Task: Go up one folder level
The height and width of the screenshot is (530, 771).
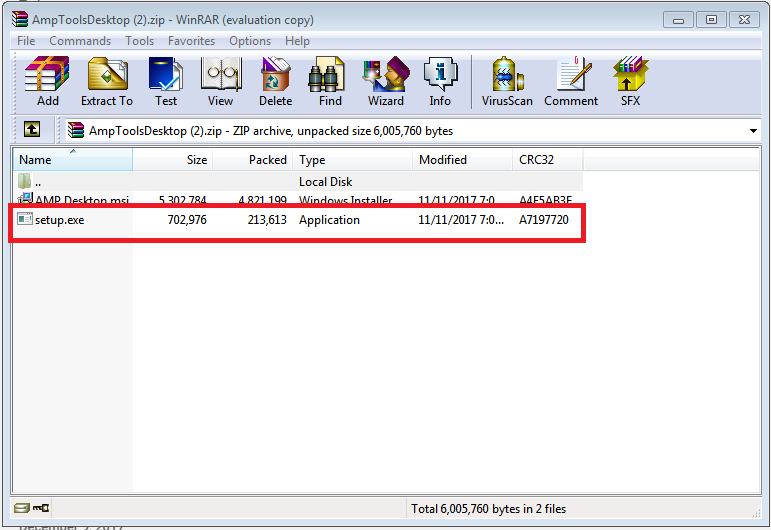Action: click(32, 130)
